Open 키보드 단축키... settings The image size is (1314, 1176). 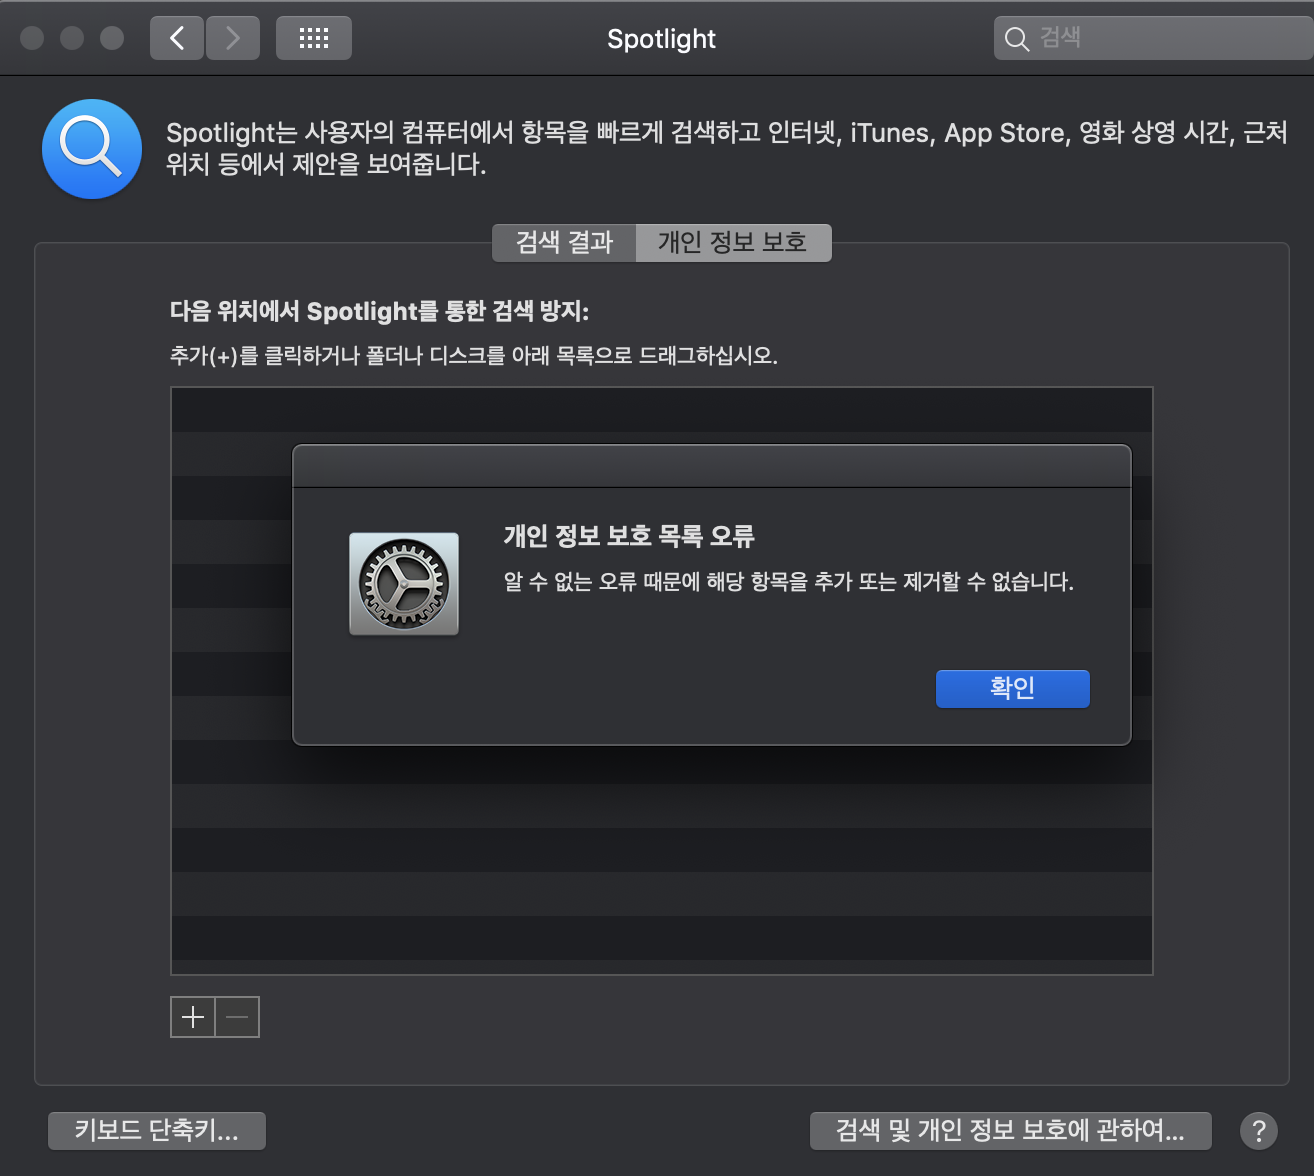click(157, 1131)
